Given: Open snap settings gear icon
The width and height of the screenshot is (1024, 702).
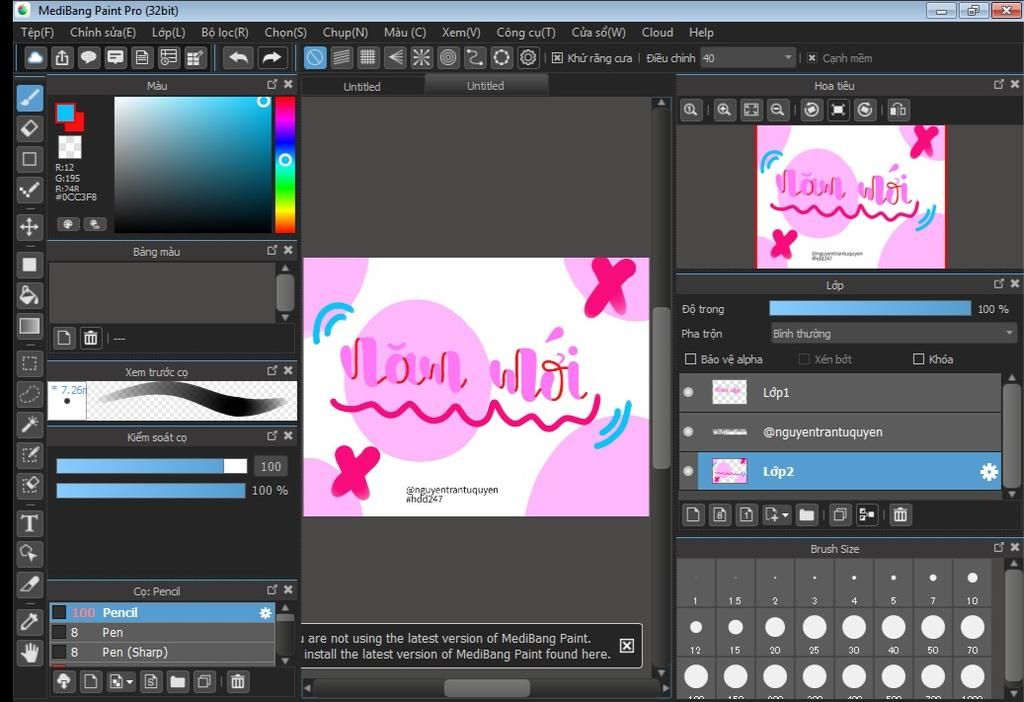Looking at the screenshot, I should (528, 58).
